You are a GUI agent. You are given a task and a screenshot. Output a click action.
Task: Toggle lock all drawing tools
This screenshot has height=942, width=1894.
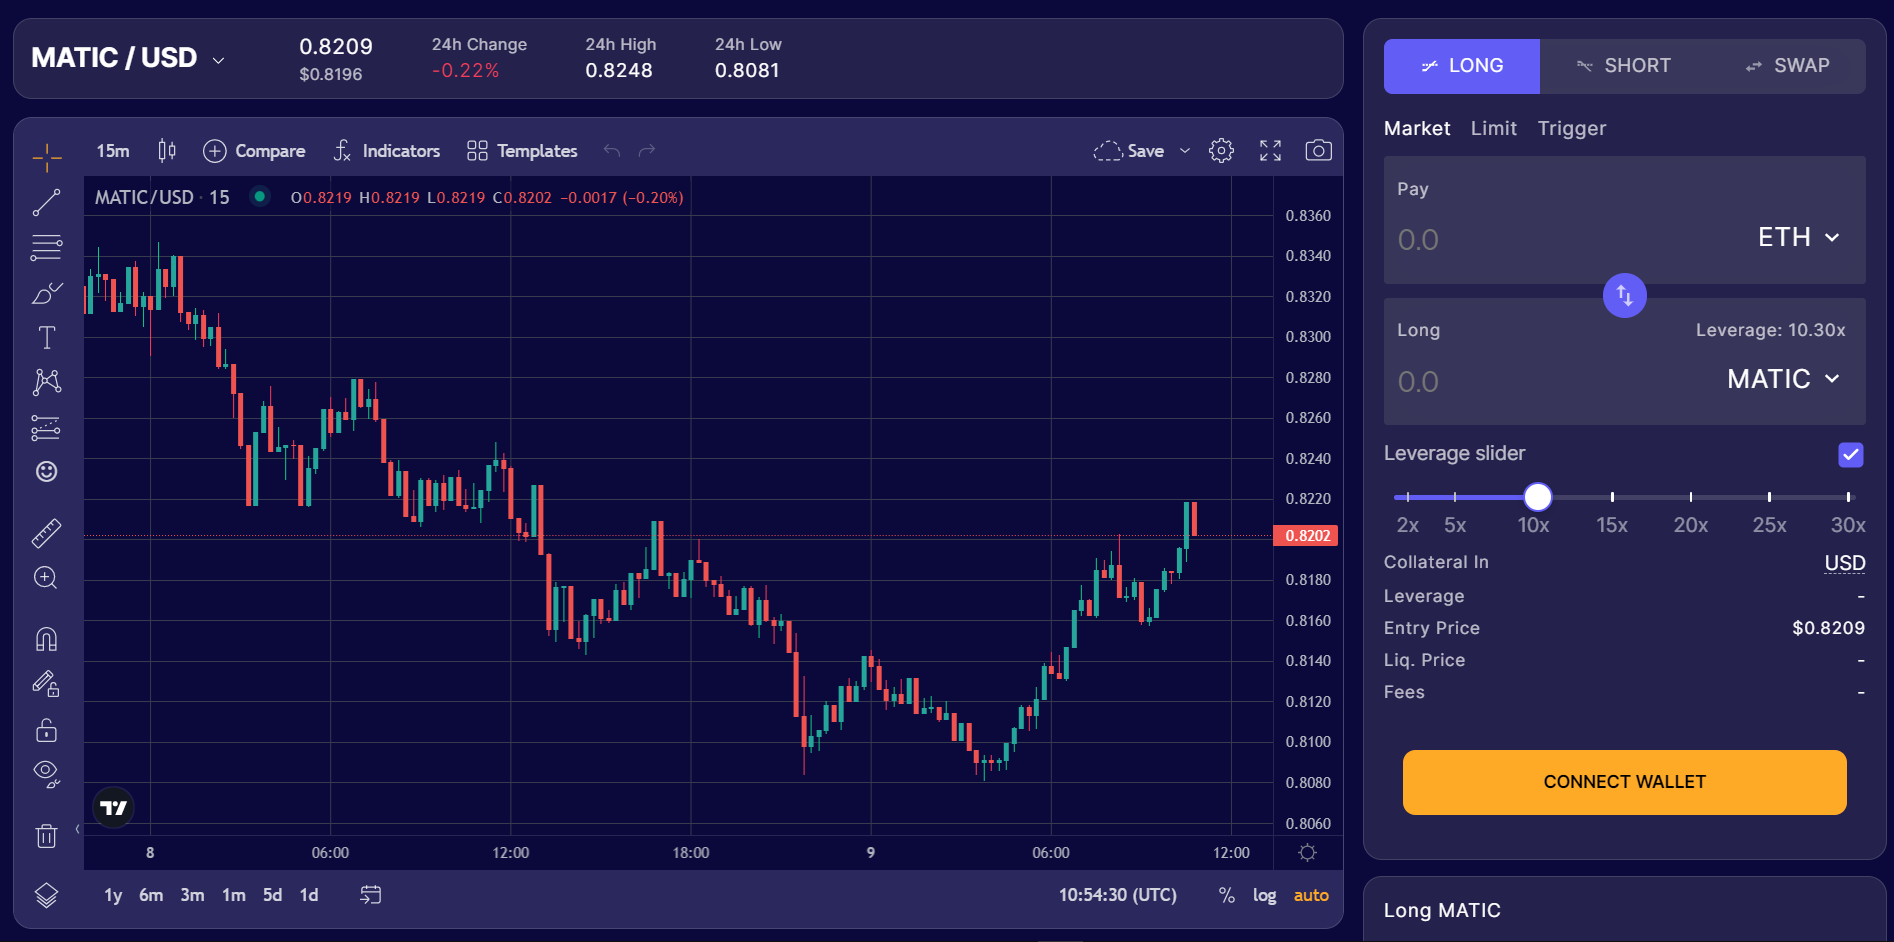tap(46, 730)
